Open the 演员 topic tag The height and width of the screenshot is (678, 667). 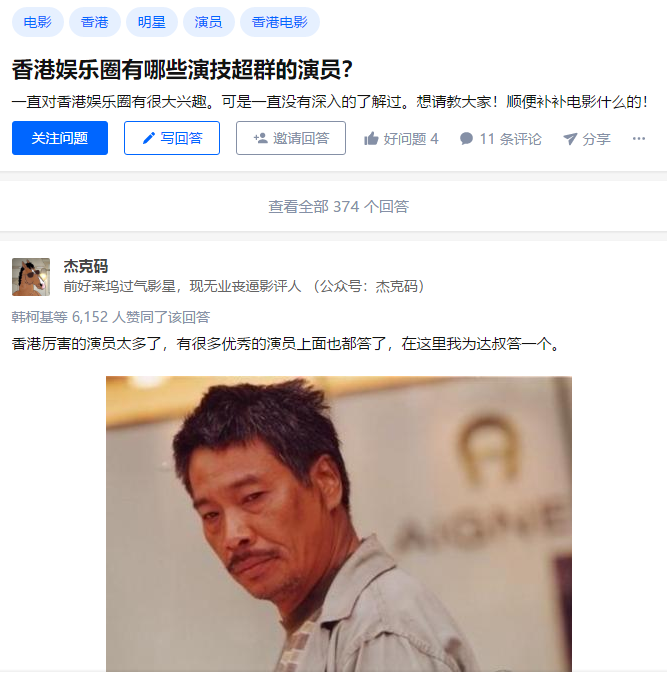tap(209, 22)
